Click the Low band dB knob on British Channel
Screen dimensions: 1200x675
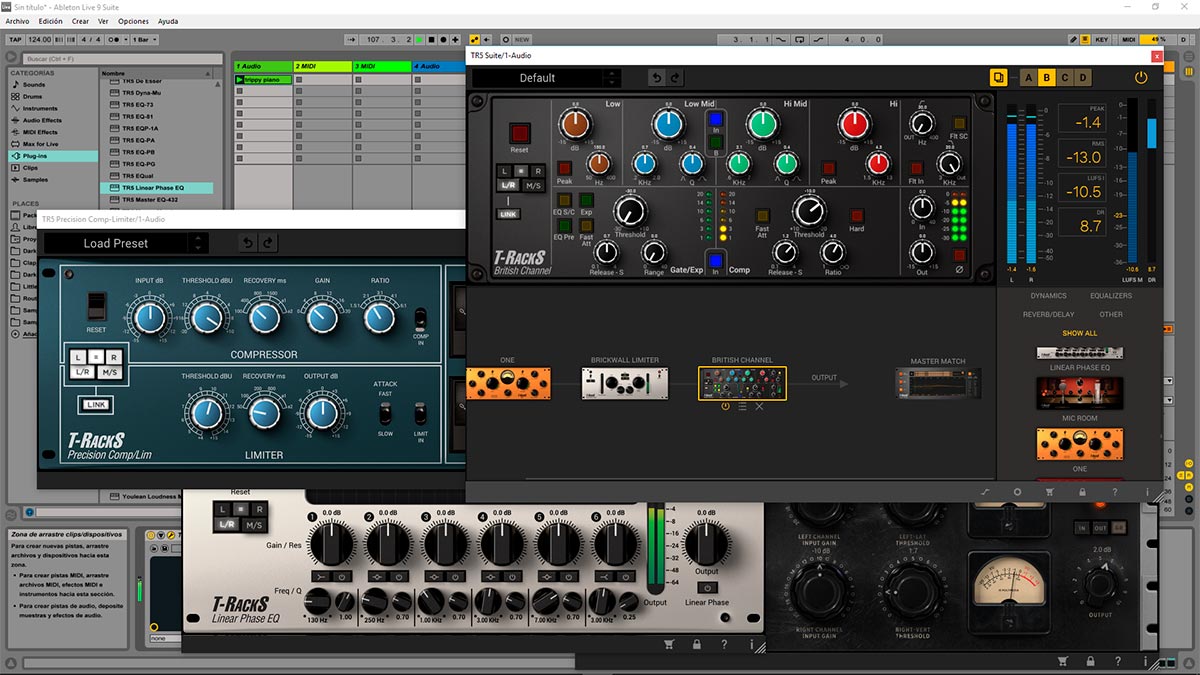(575, 123)
